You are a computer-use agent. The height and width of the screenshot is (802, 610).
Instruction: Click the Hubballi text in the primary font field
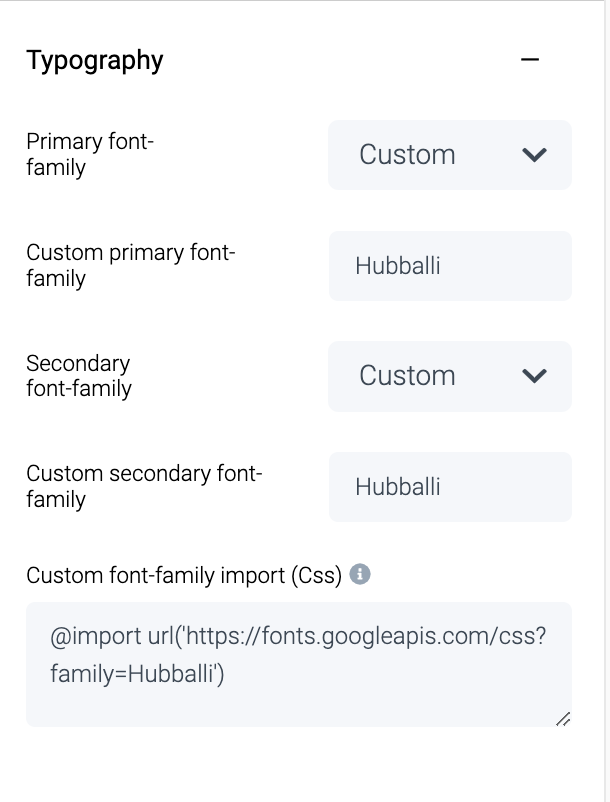pyautogui.click(x=398, y=266)
